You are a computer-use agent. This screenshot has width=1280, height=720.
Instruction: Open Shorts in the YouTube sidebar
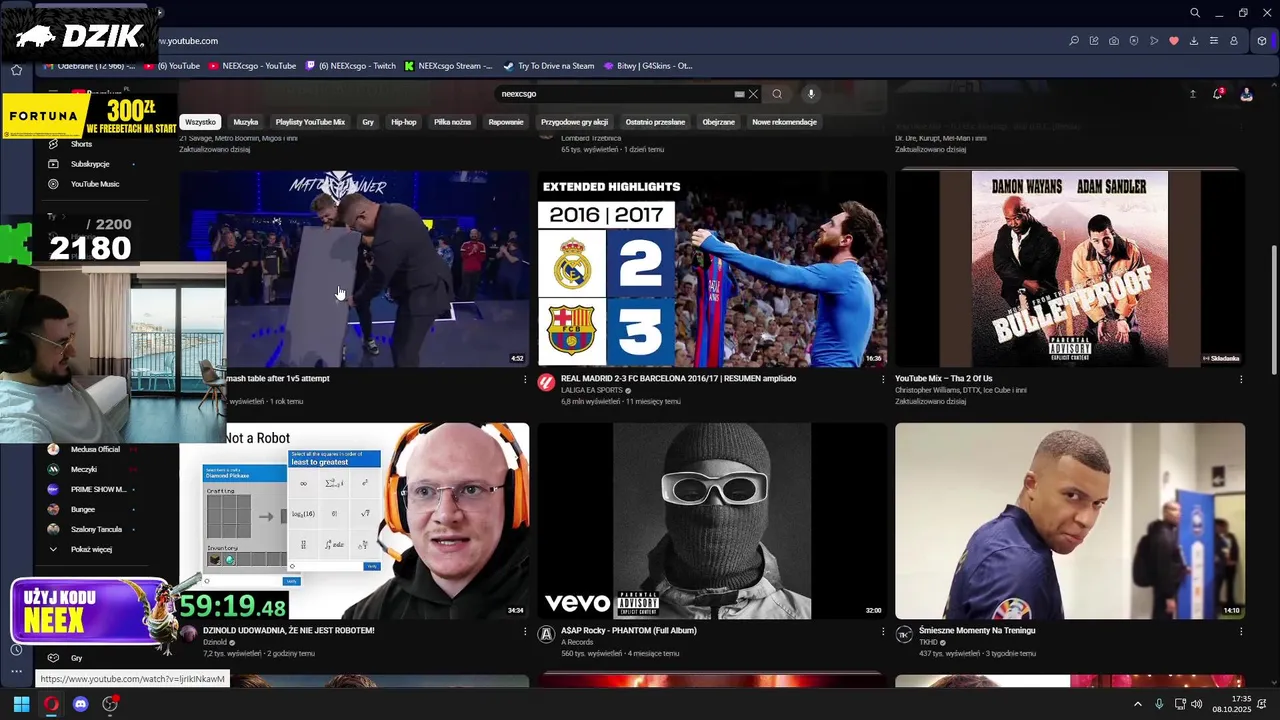click(x=81, y=144)
